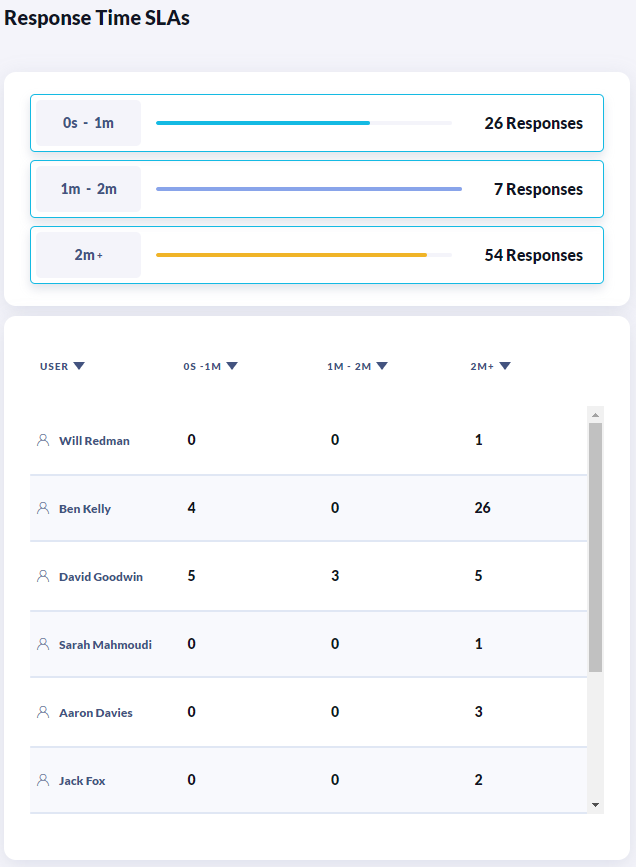The height and width of the screenshot is (867, 636).
Task: Open David Goodwin's name in the table
Action: tap(101, 577)
